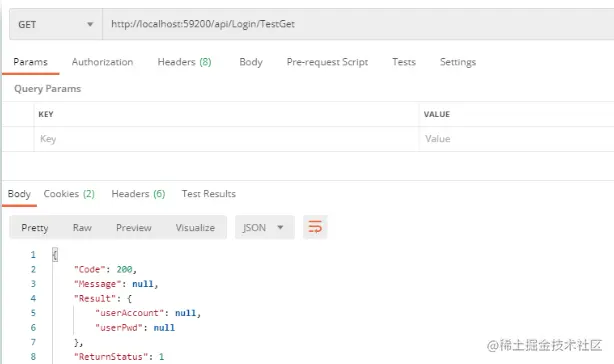Click the VALUE column header

point(437,114)
